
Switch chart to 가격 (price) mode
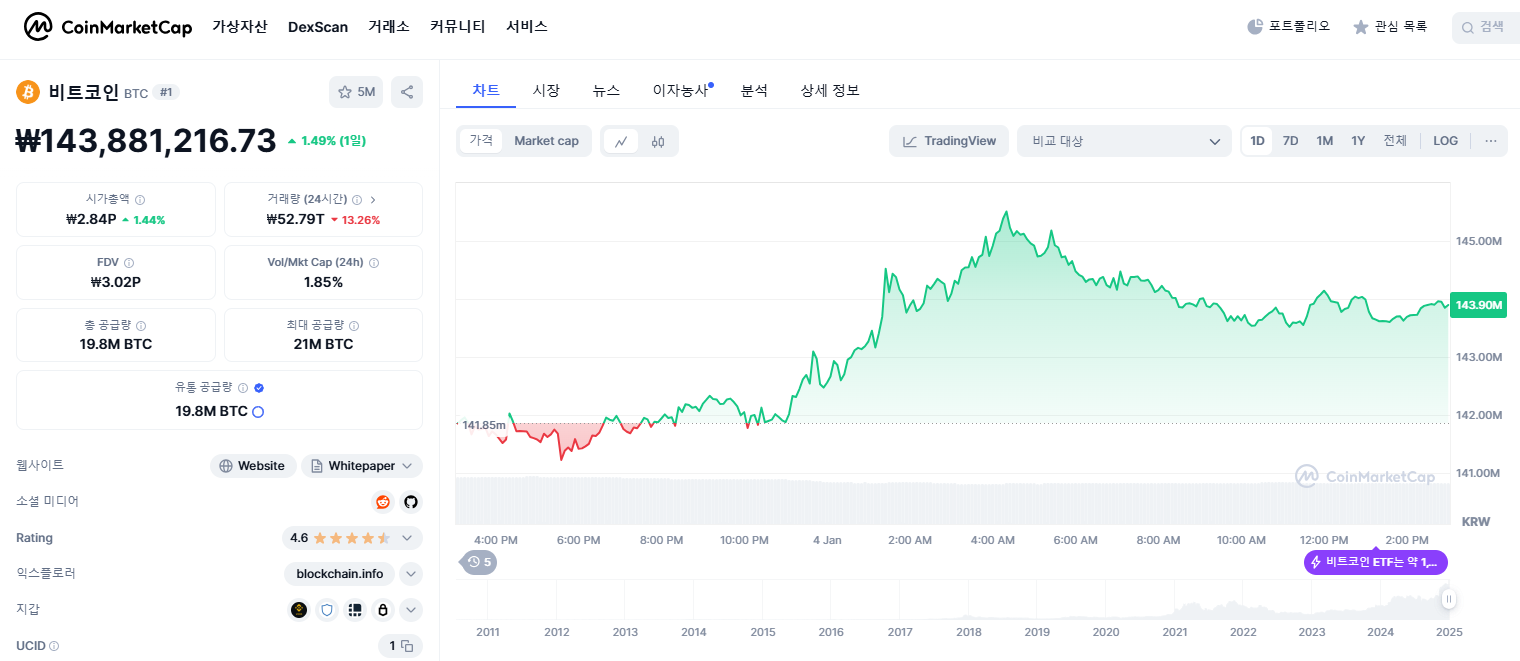[x=481, y=141]
